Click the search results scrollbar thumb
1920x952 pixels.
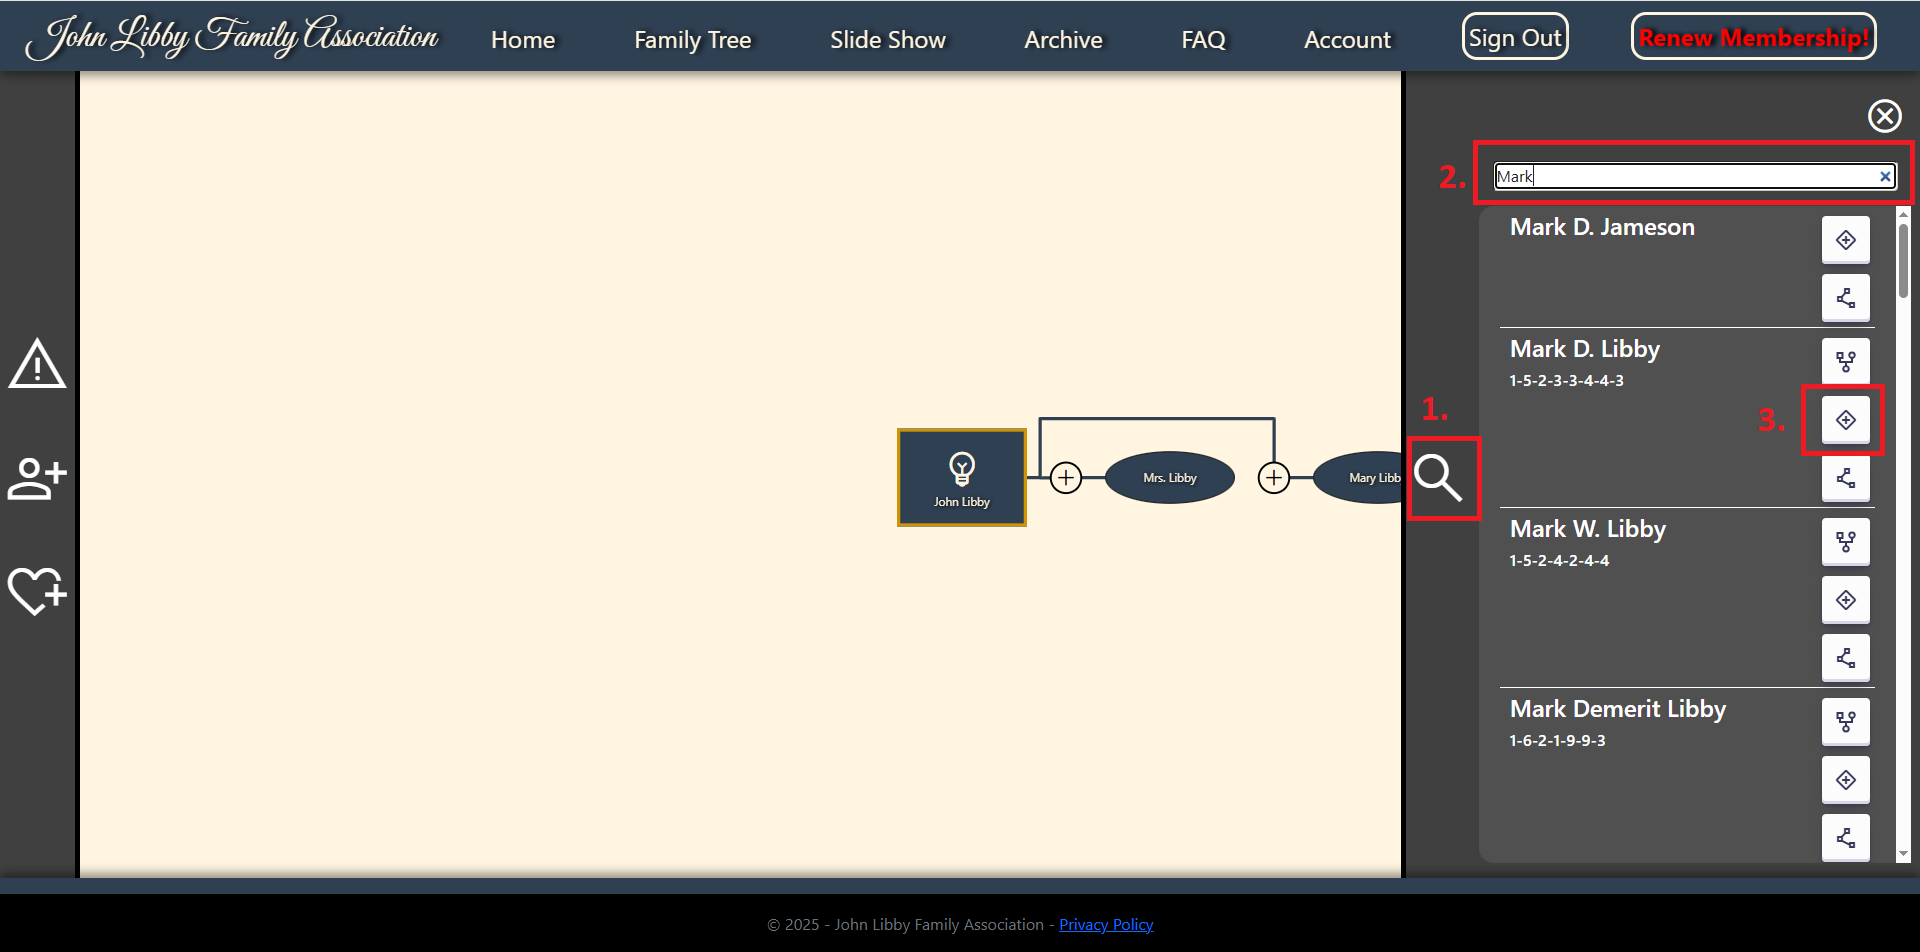click(1903, 260)
